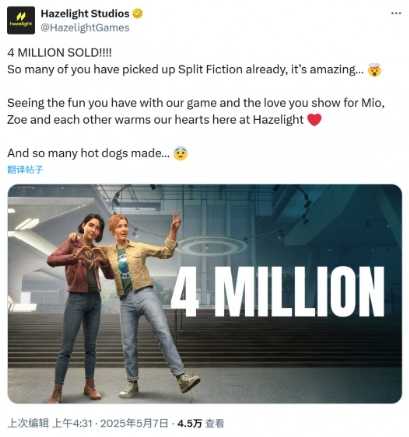Click the large 4 MILLION banner text

click(277, 292)
